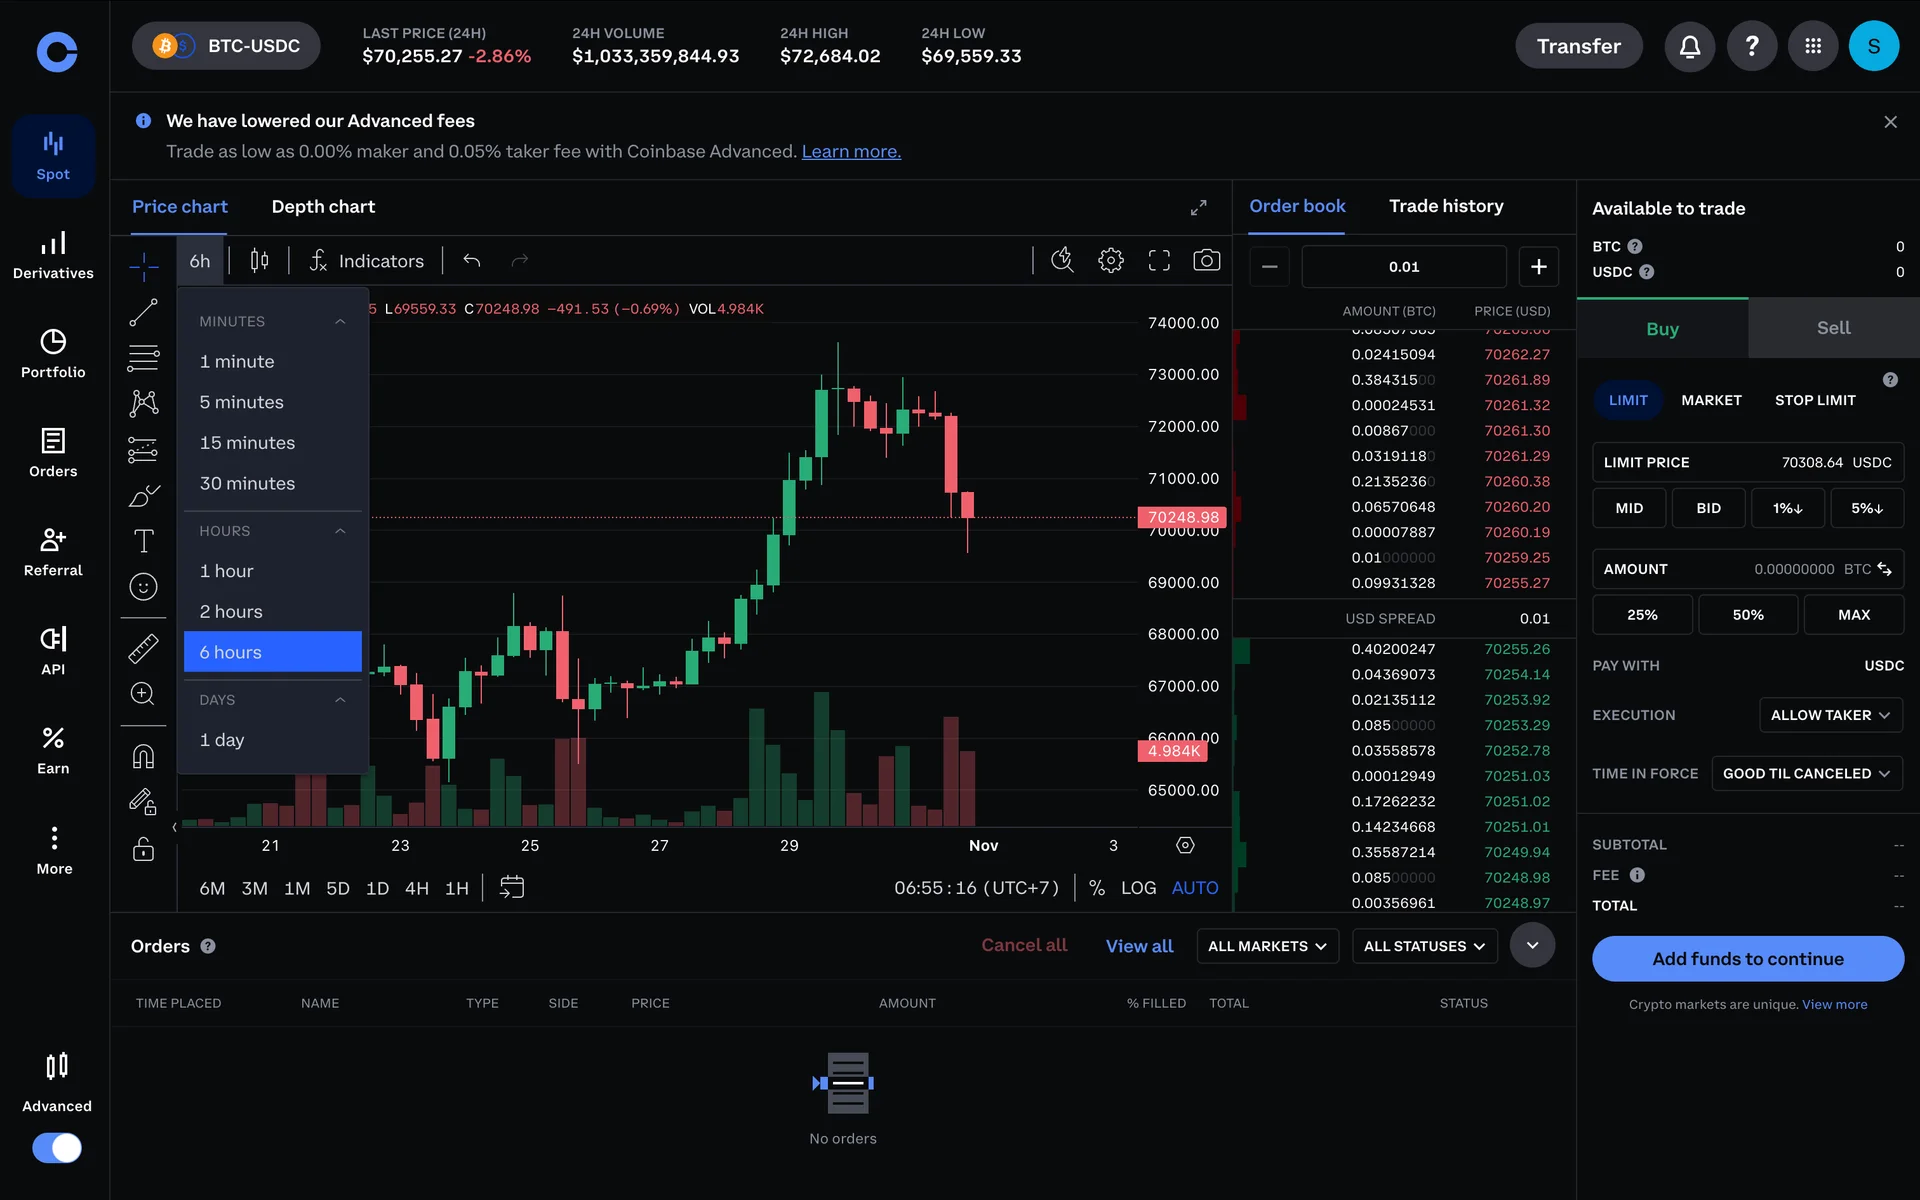Click the candlestick chart style icon
Screen dimensions: 1920x1200
259,261
